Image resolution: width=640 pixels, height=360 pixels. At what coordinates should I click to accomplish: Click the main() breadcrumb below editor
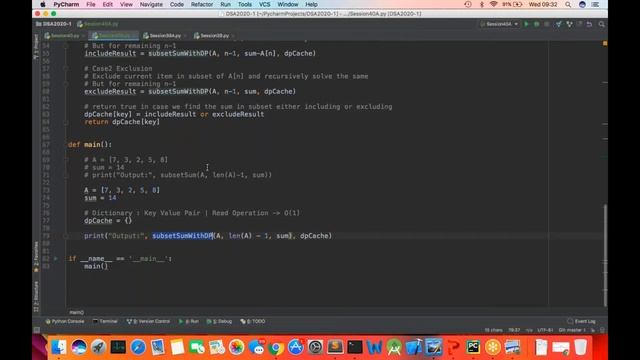click(76, 312)
